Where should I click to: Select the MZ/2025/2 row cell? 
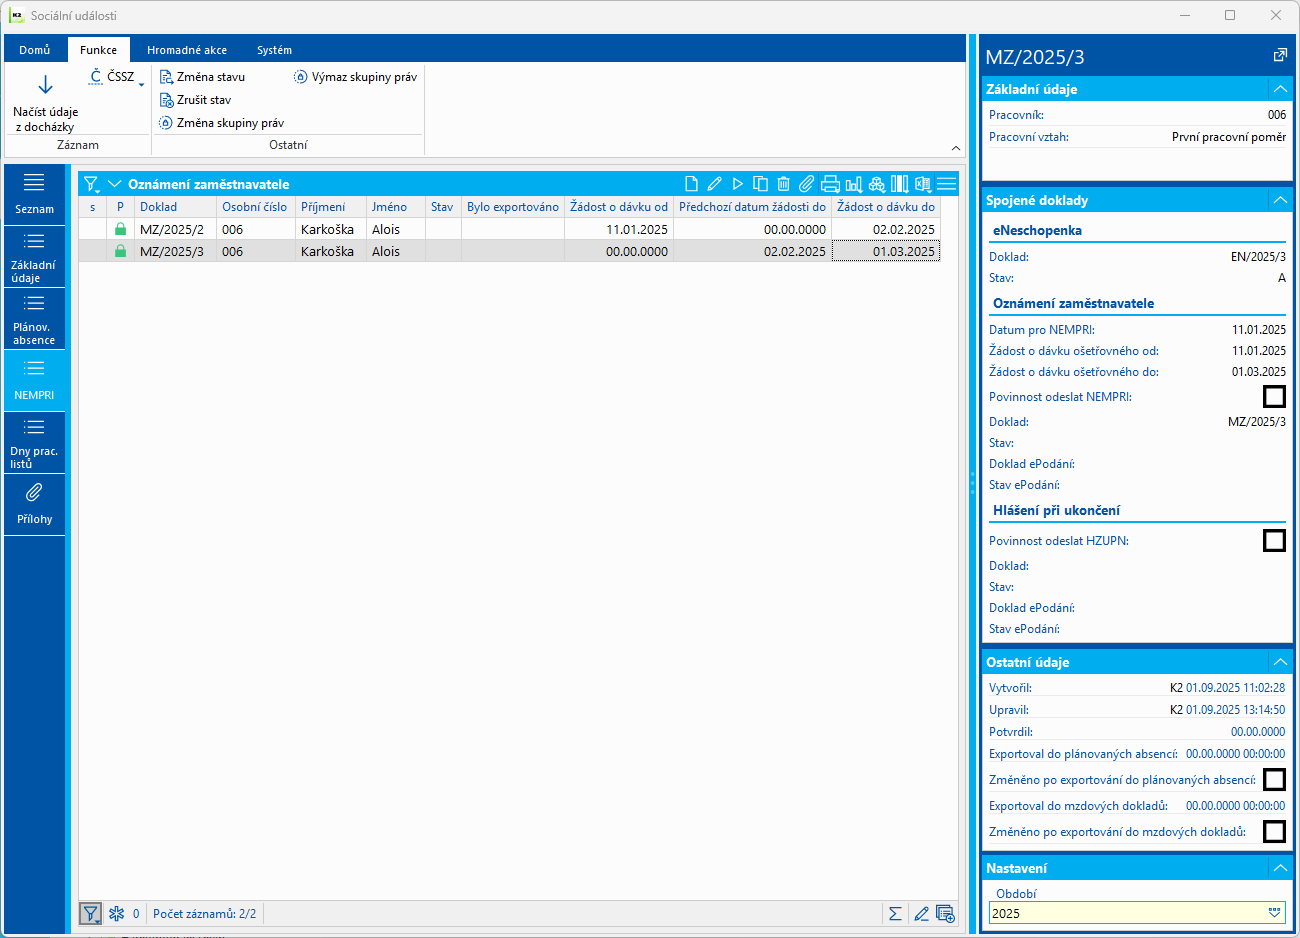175,229
